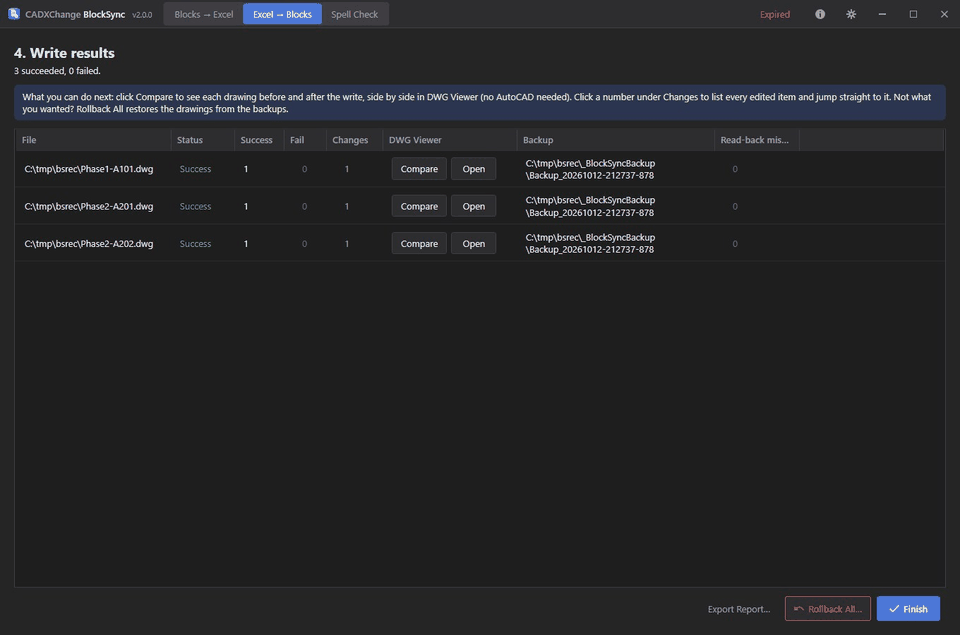
Task: Click the File column header
Action: pos(92,140)
